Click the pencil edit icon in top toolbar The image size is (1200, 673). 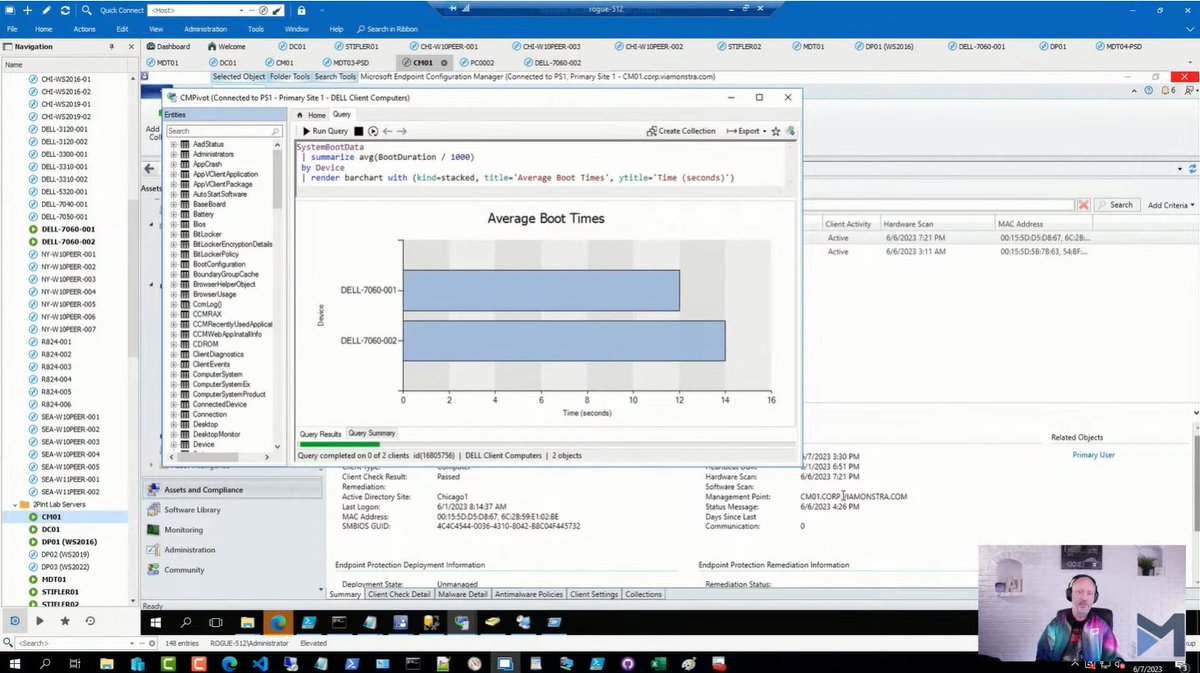(46, 10)
